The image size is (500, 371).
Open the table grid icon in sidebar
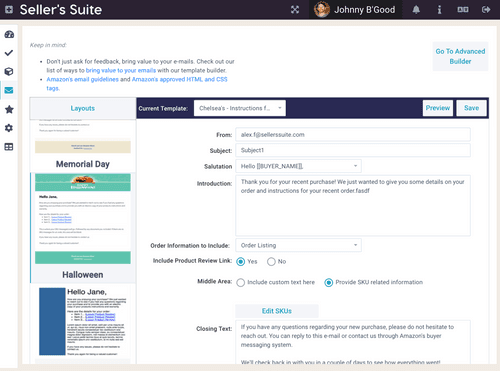pos(9,147)
